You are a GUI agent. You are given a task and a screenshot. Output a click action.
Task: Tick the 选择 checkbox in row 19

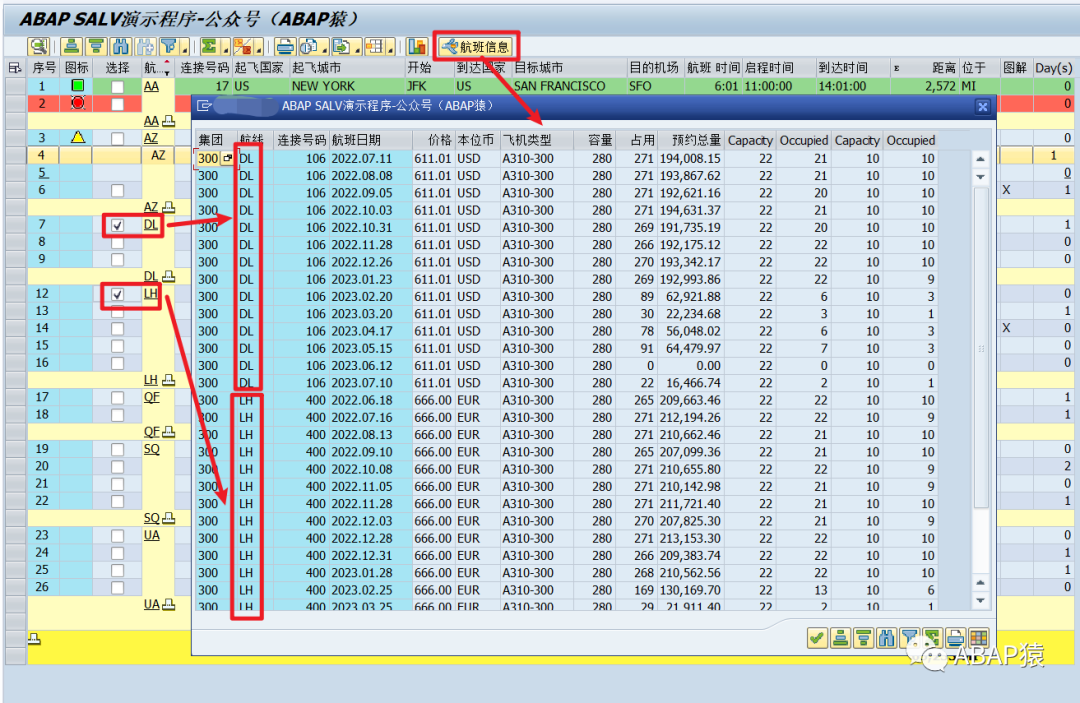tap(118, 450)
